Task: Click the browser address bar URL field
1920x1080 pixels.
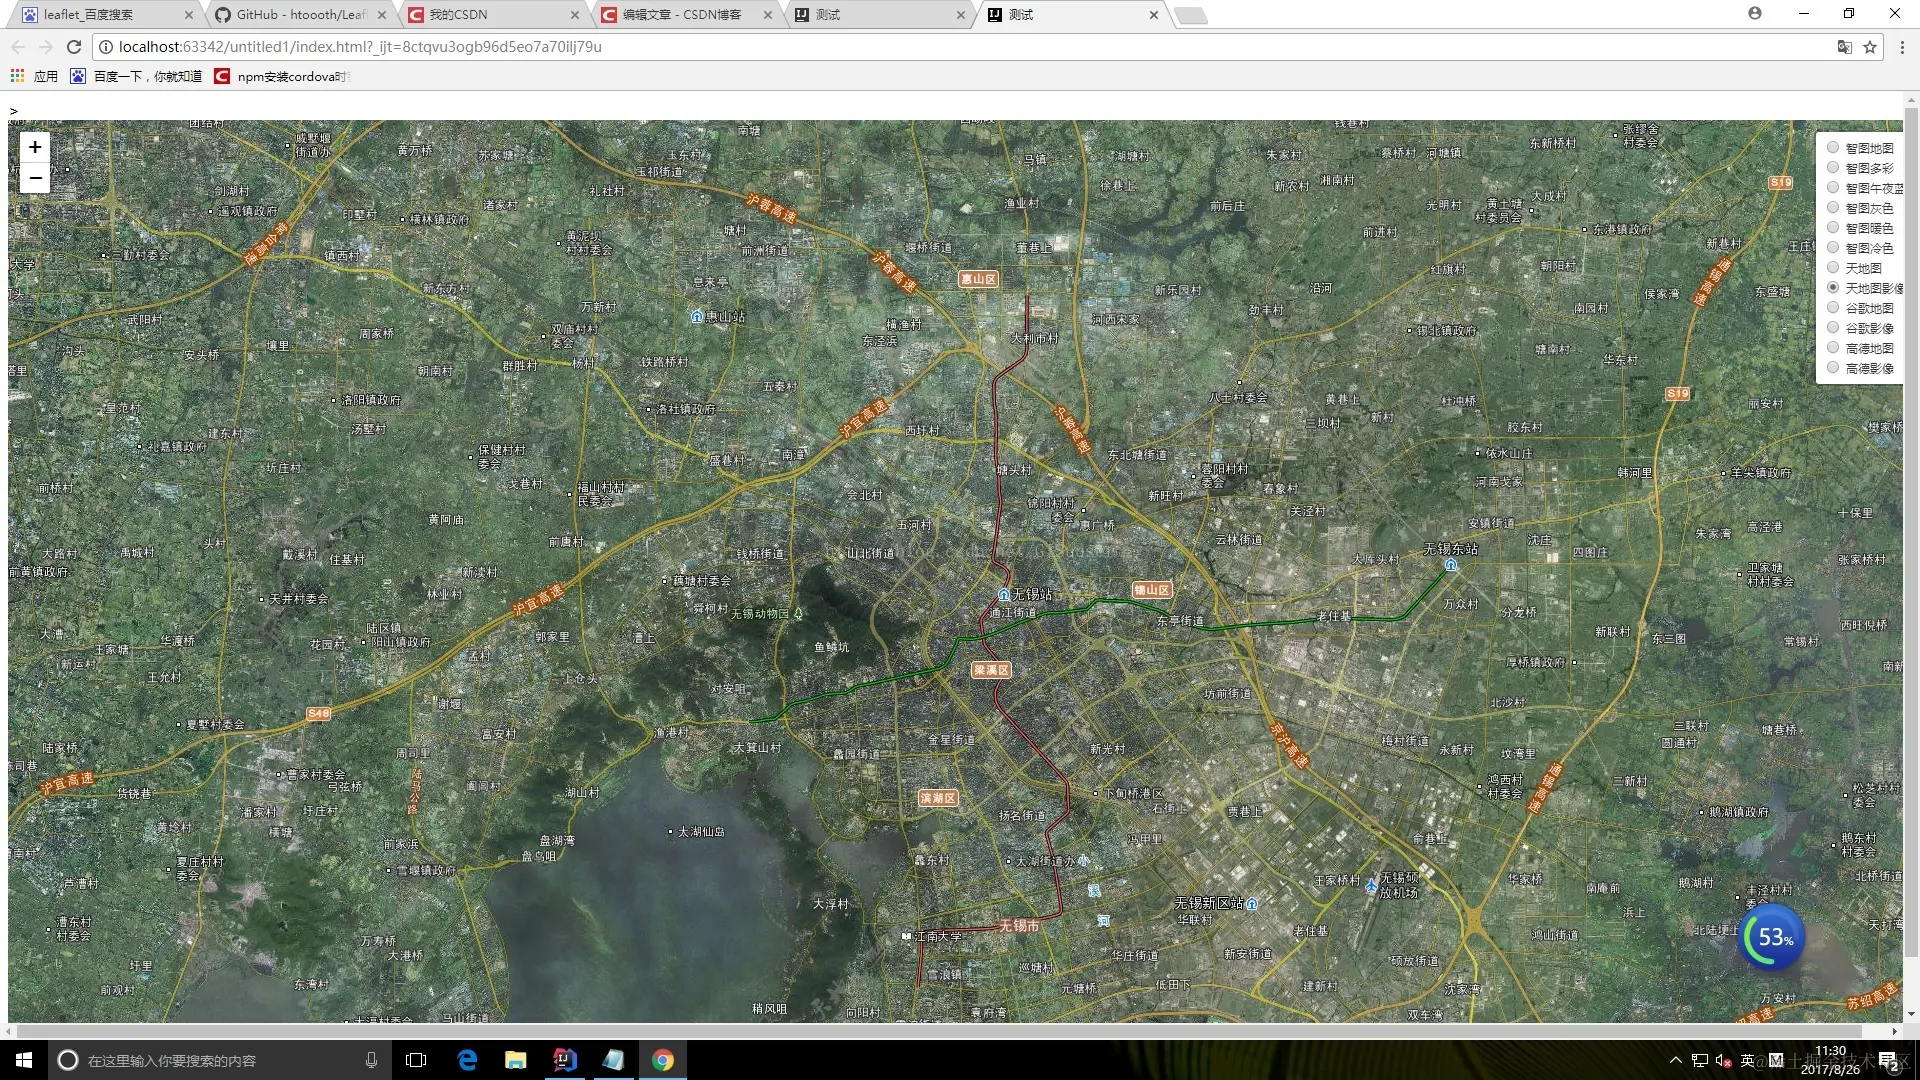Action: point(900,47)
